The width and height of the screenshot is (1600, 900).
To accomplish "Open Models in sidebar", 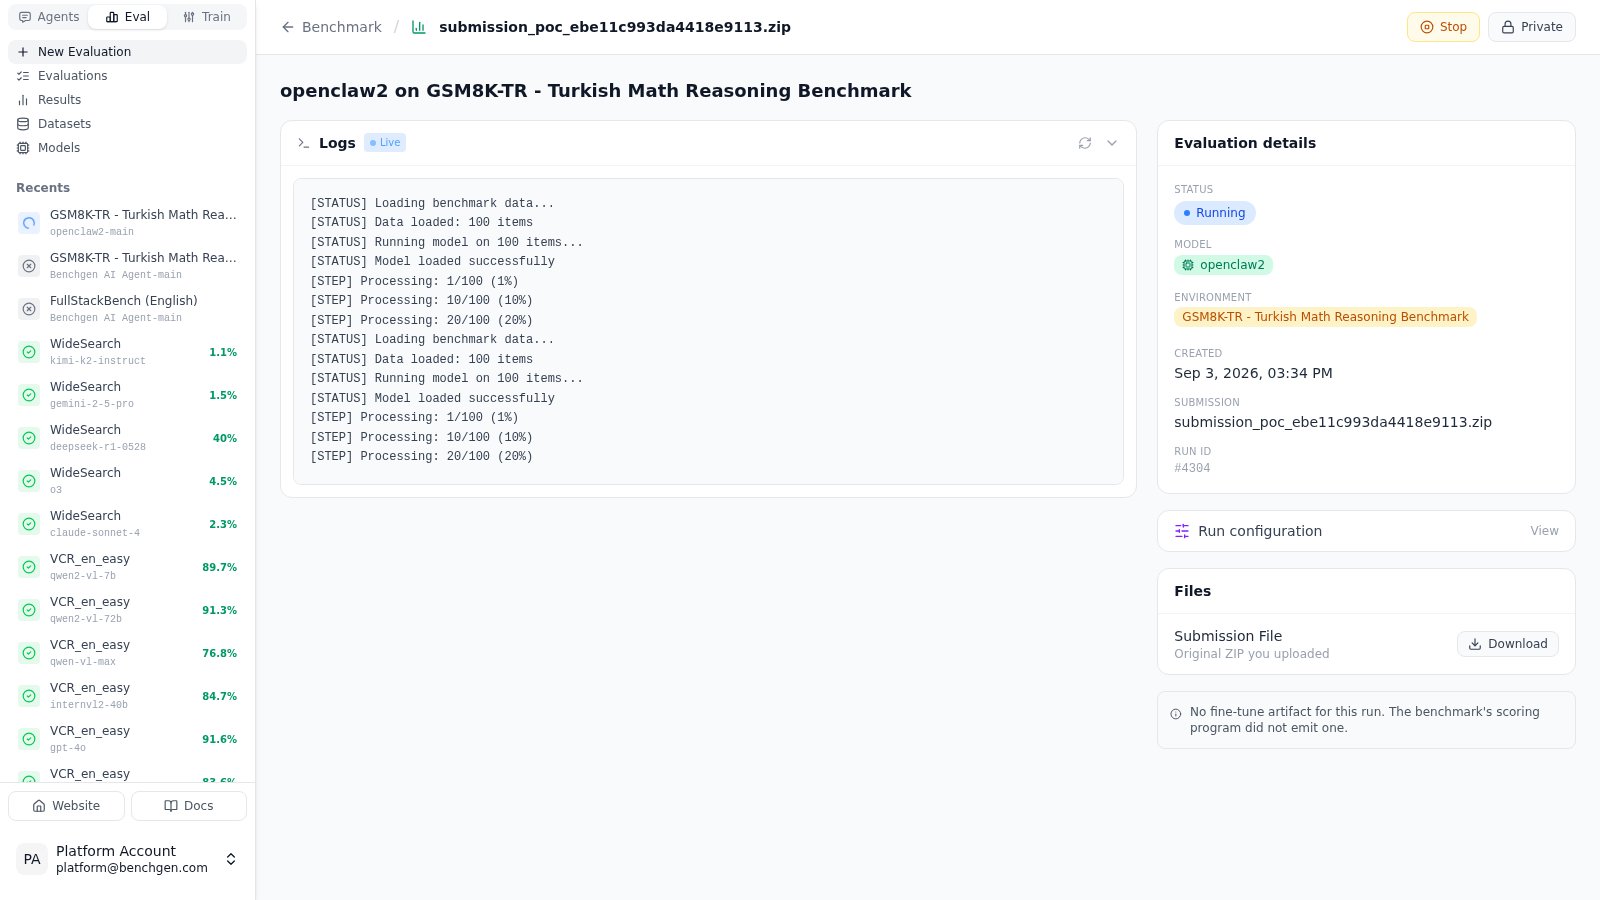I will coord(127,148).
